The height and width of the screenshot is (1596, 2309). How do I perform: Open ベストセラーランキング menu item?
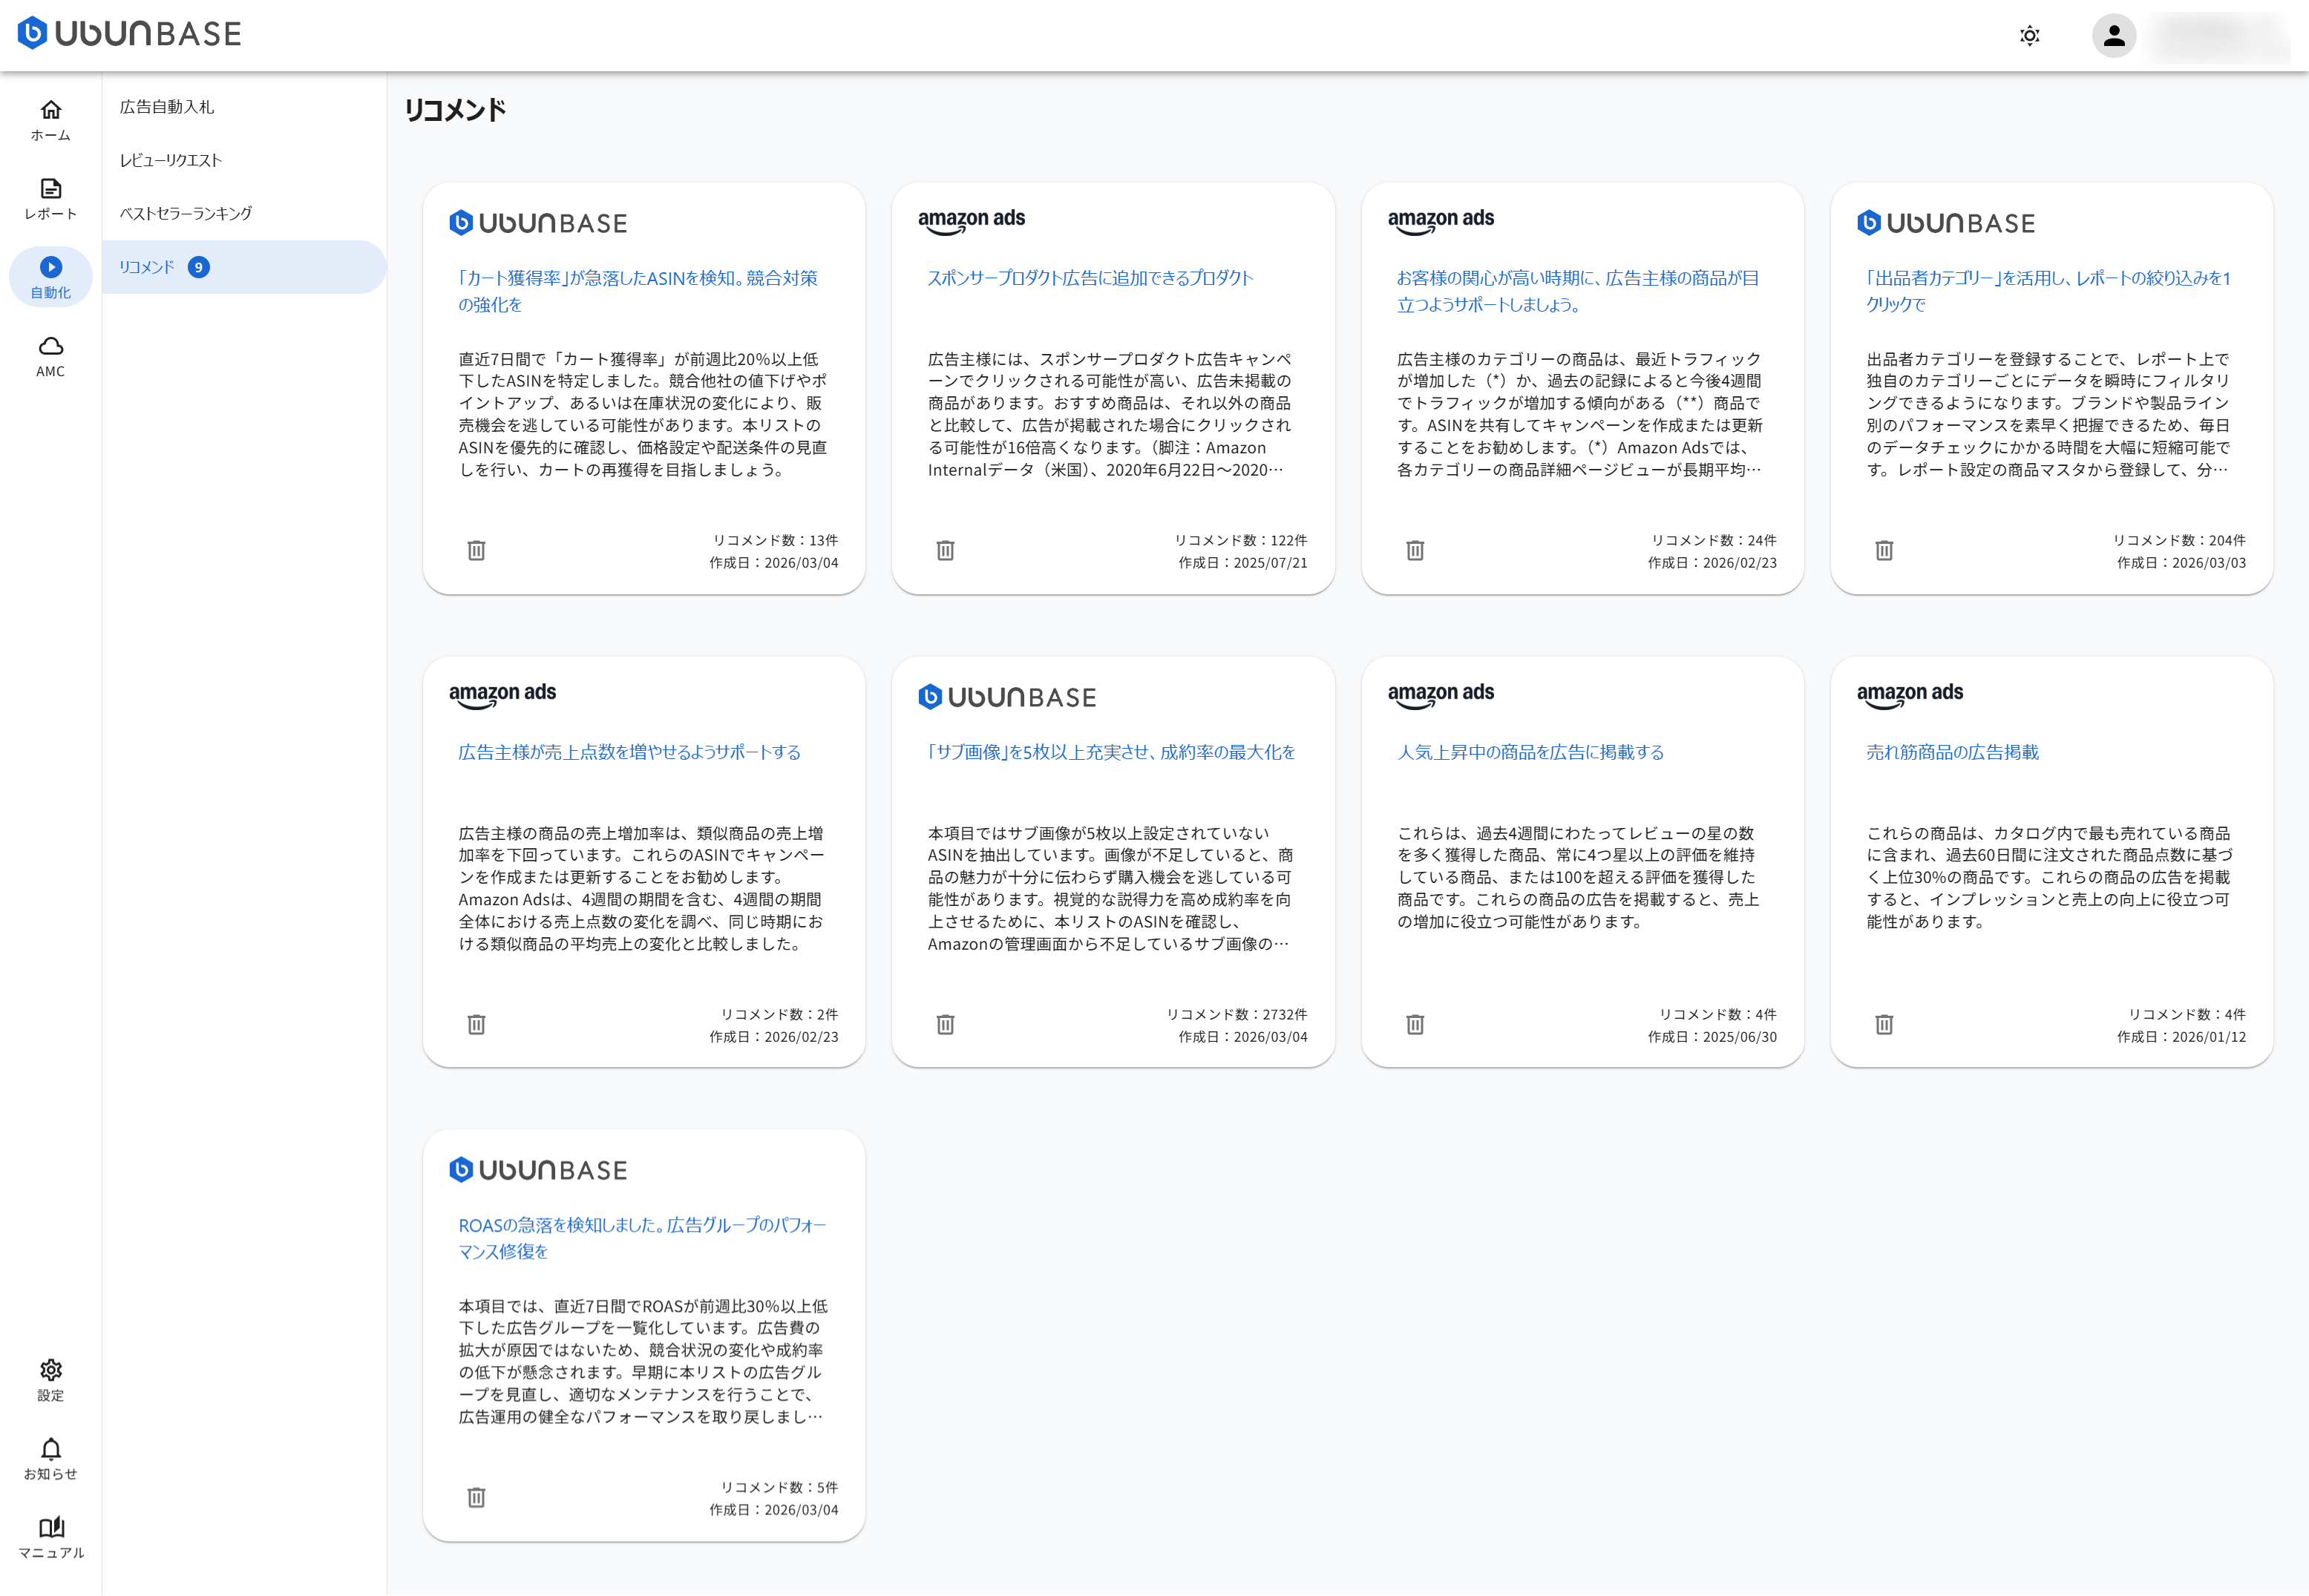(x=186, y=213)
